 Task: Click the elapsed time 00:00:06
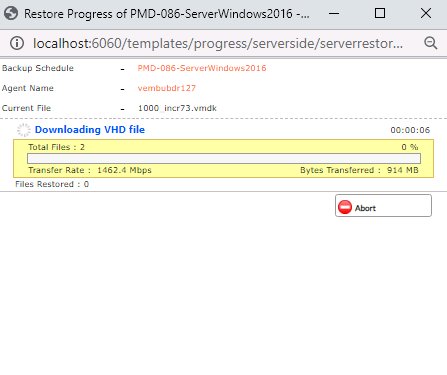click(x=410, y=130)
